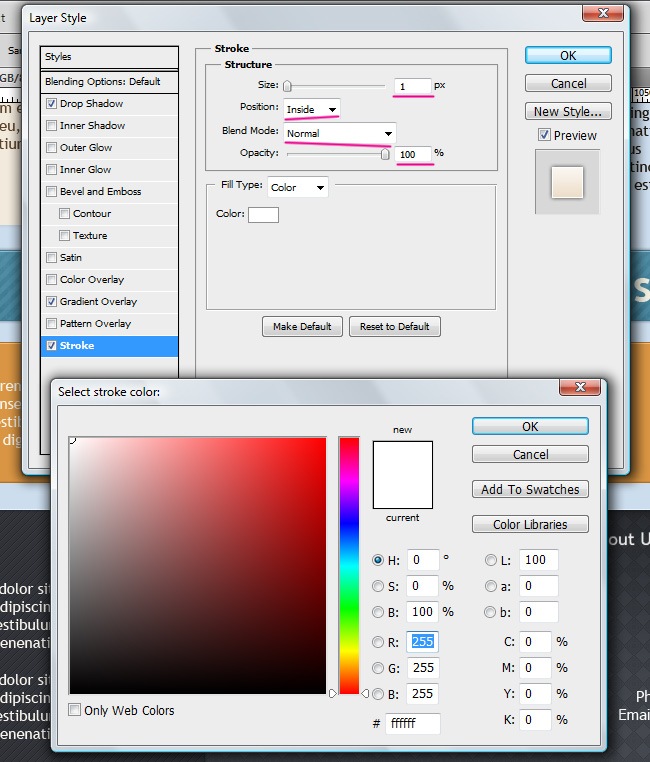
Task: Select the S saturation radio button
Action: coord(378,586)
